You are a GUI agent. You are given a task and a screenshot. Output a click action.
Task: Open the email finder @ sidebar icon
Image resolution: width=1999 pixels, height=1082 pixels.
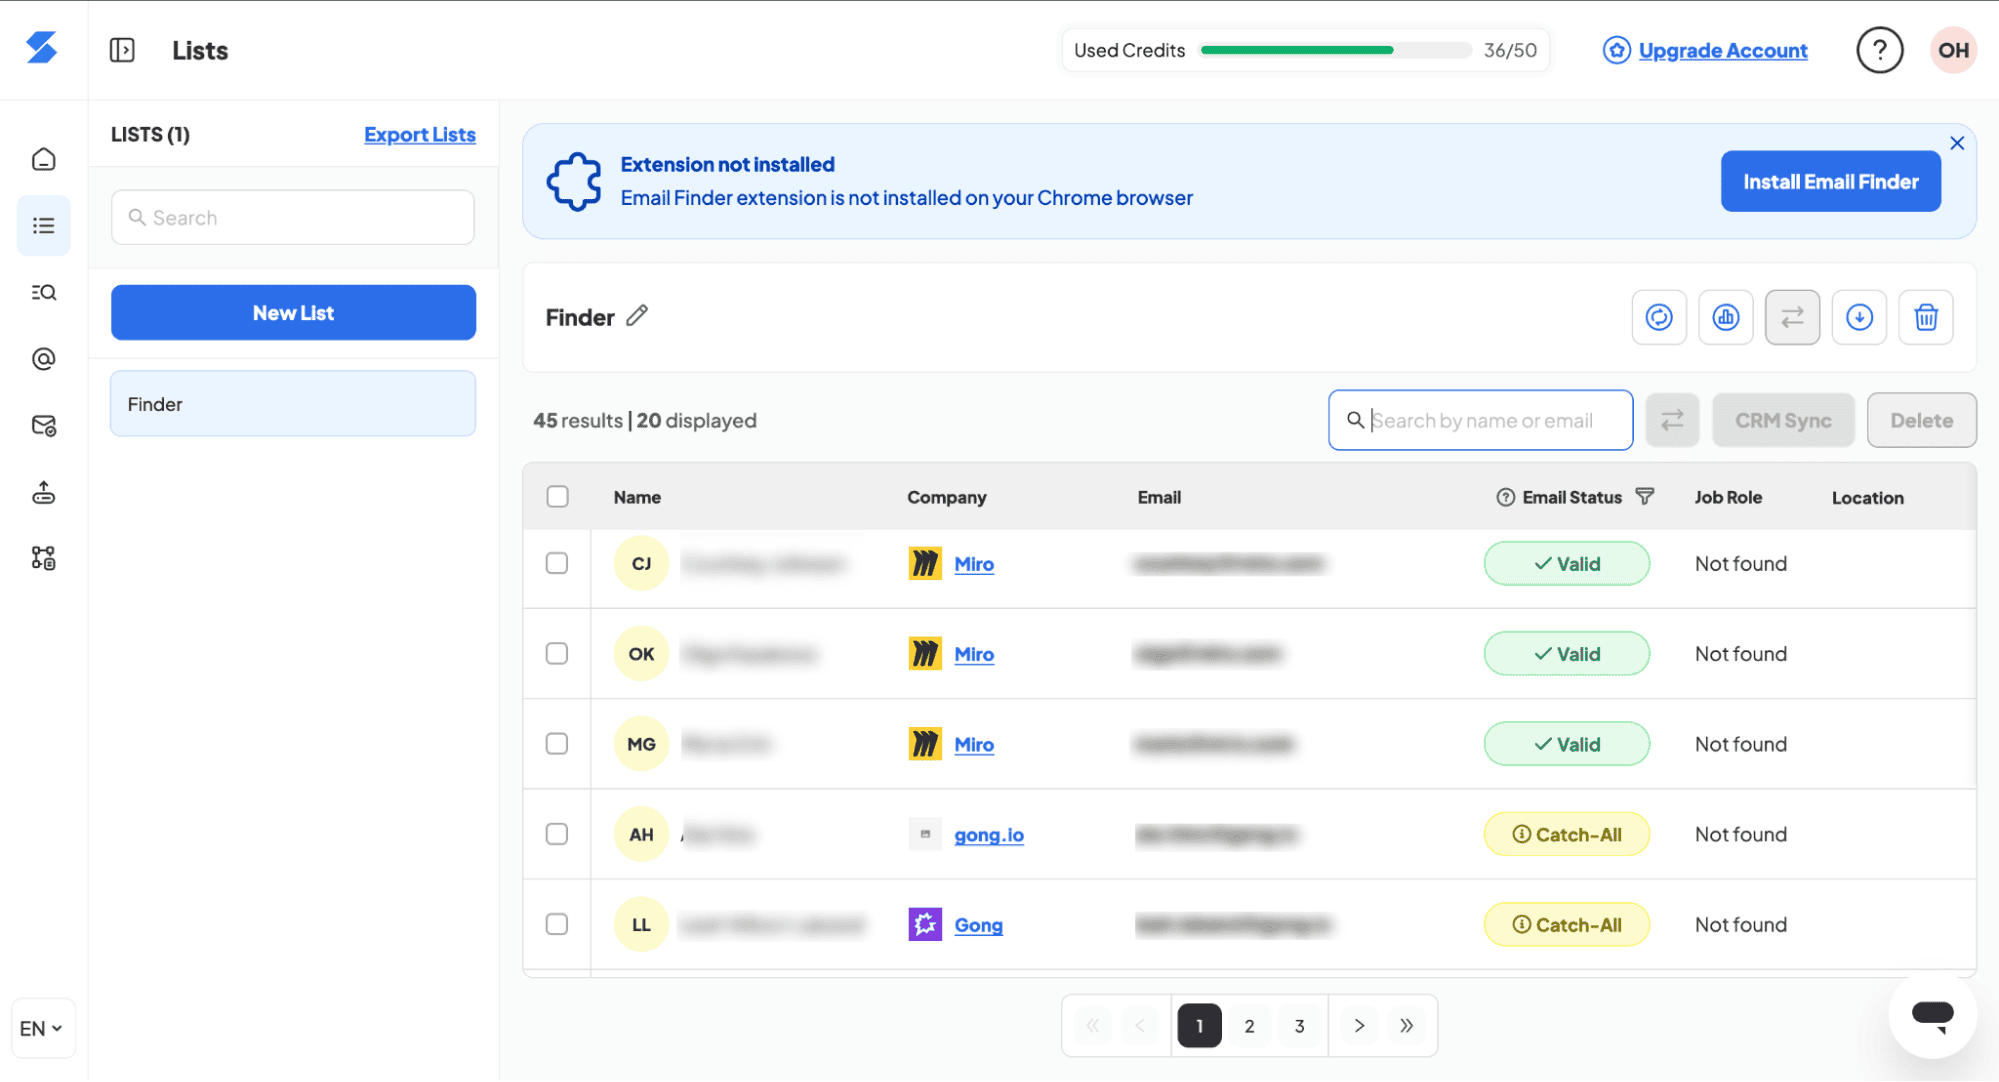(43, 359)
